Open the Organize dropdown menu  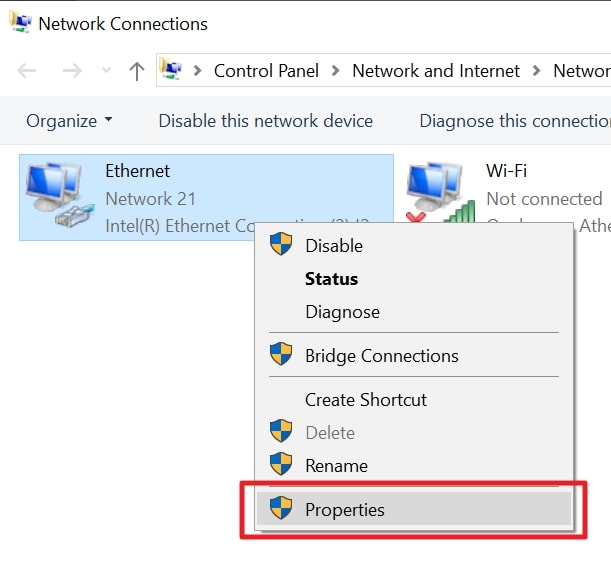pos(69,120)
